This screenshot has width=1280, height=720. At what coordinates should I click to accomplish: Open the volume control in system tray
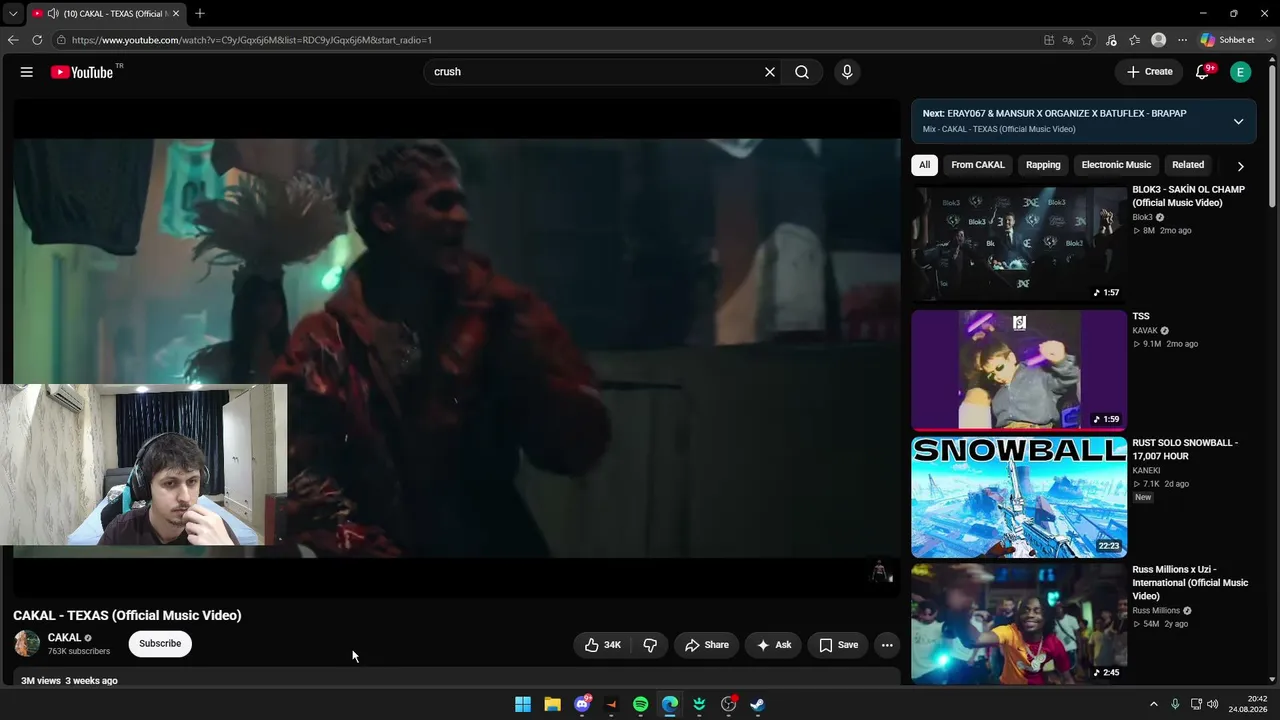pyautogui.click(x=1214, y=704)
